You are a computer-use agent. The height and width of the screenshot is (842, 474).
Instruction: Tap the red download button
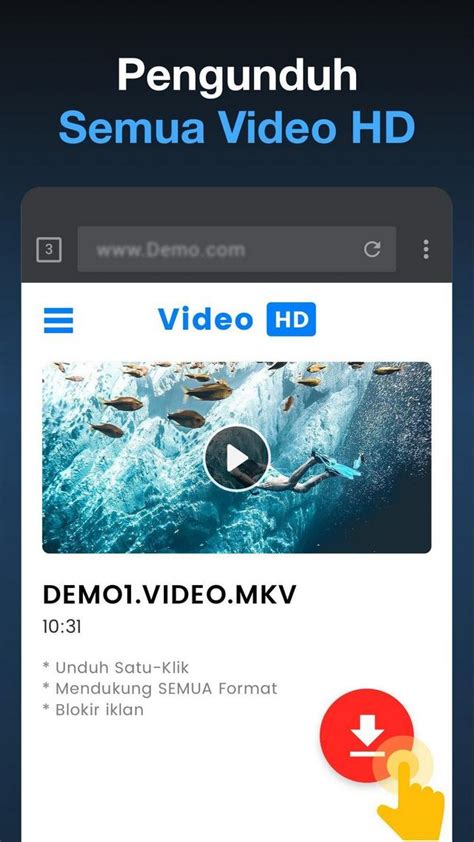(x=367, y=735)
